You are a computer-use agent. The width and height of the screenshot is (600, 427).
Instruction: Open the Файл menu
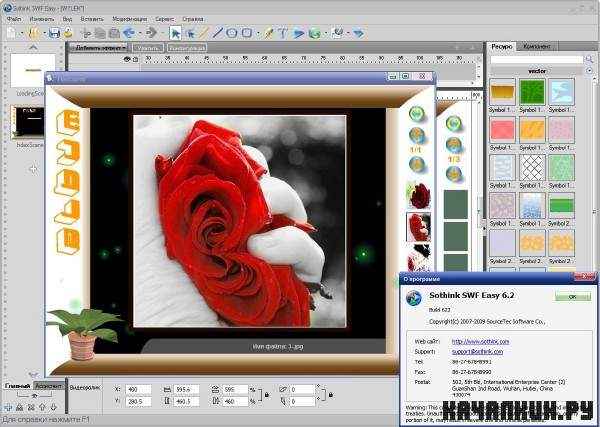(x=13, y=19)
